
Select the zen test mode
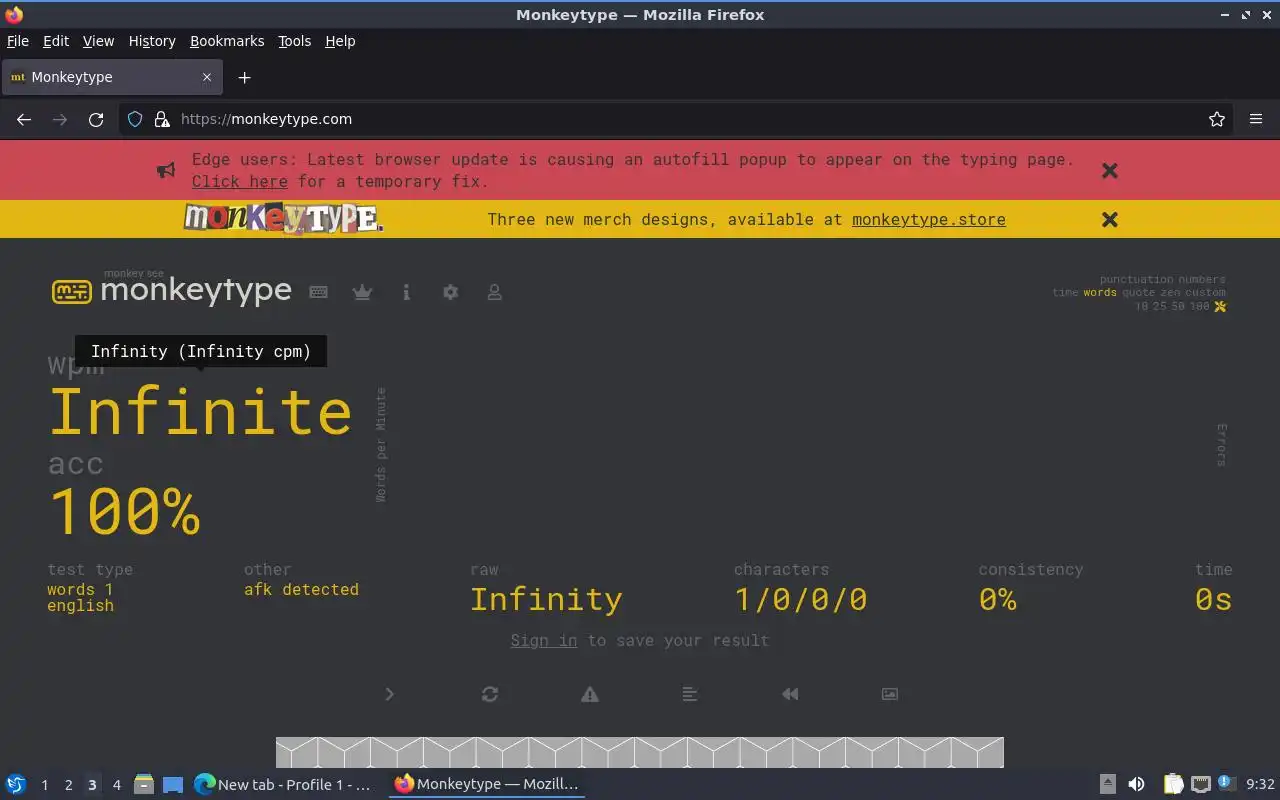click(x=1170, y=293)
